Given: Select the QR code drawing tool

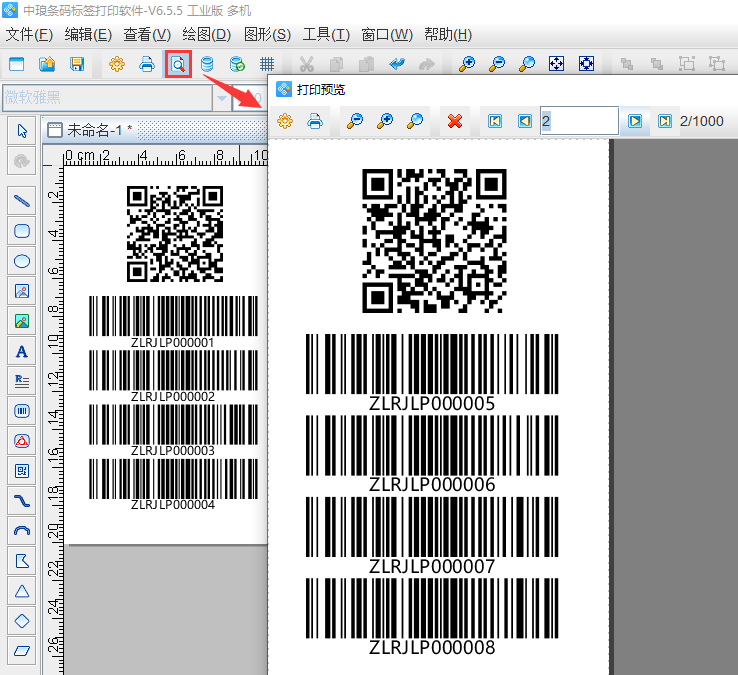Looking at the screenshot, I should (22, 471).
